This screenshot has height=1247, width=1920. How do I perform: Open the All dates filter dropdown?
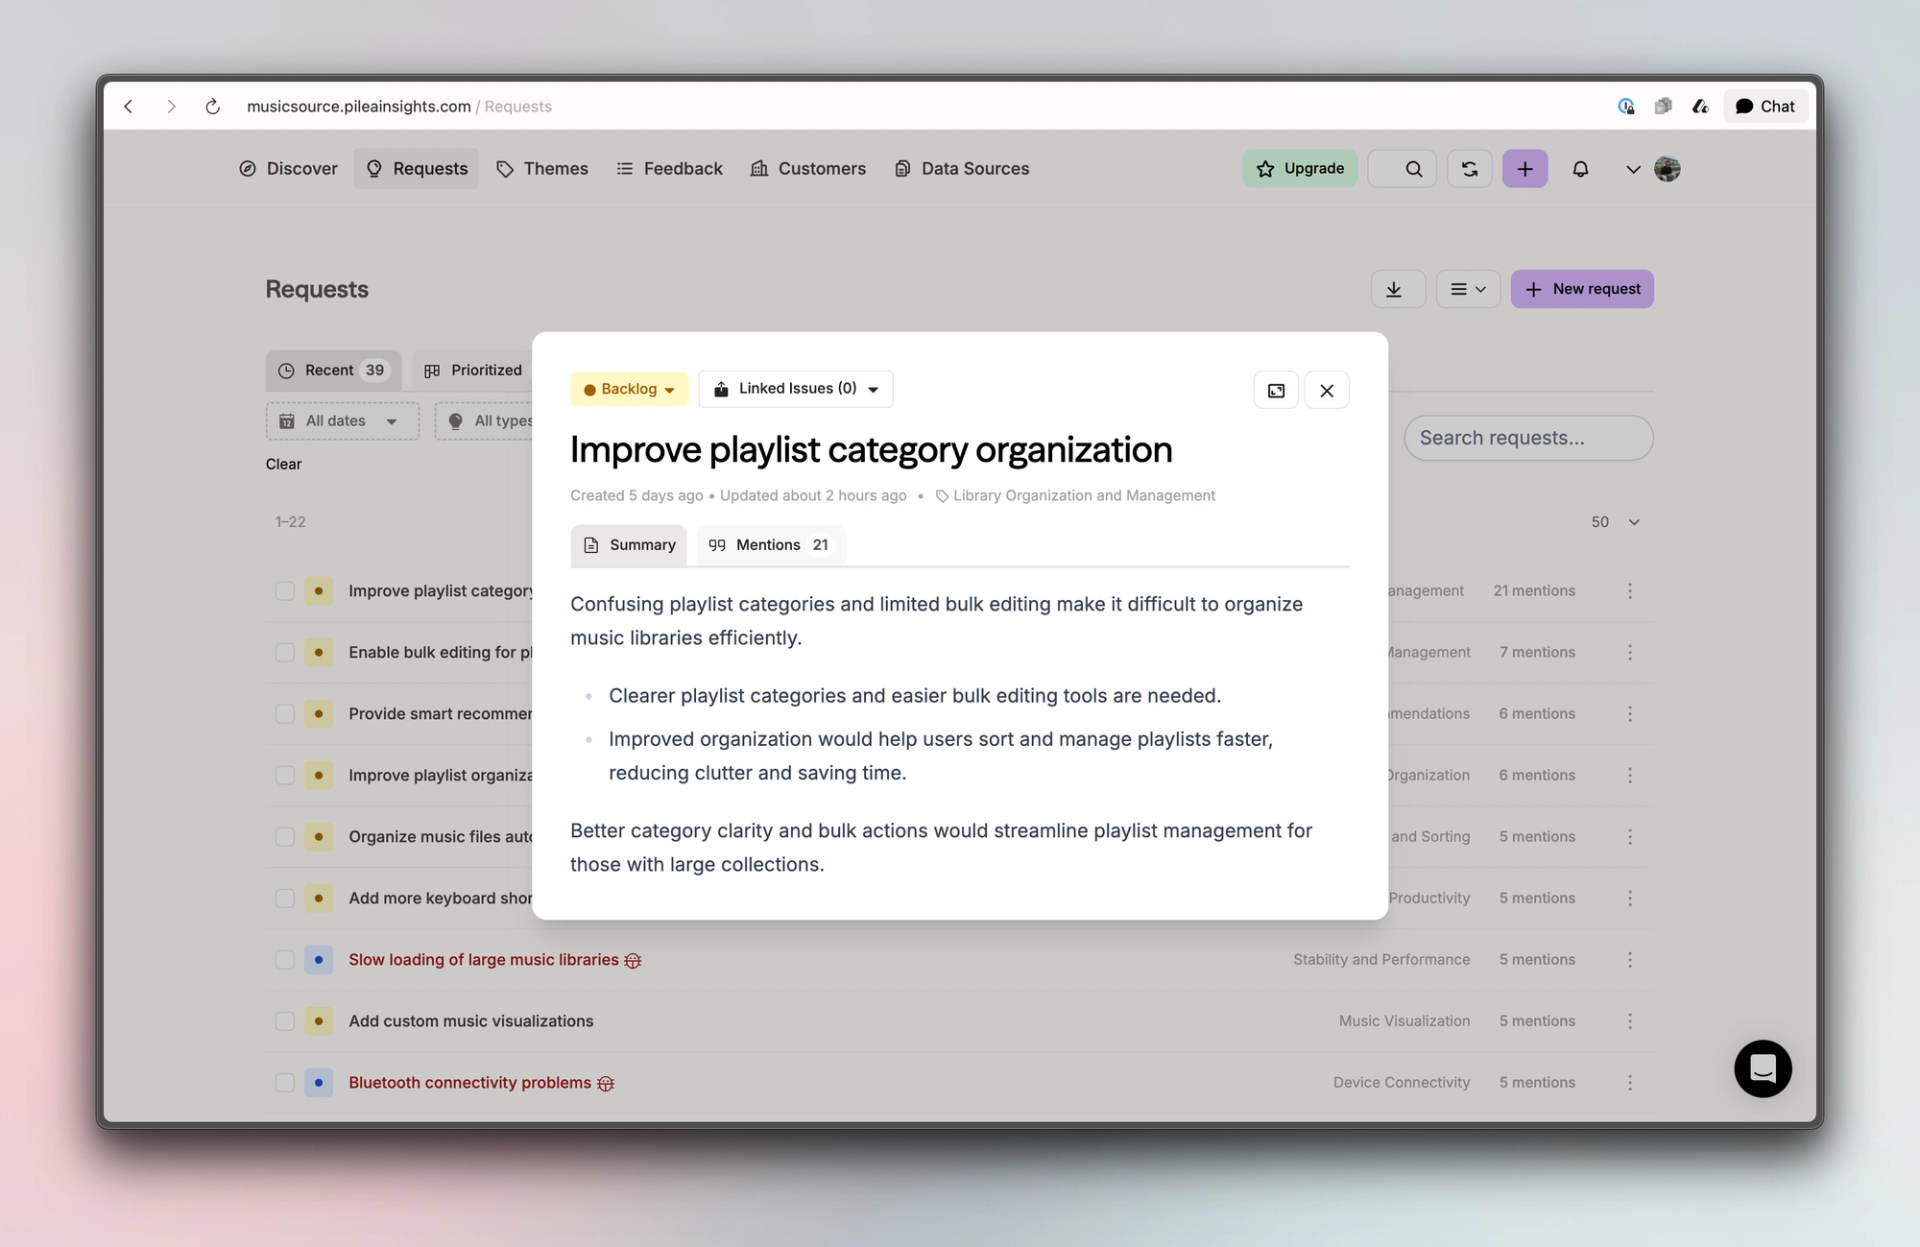coord(342,421)
